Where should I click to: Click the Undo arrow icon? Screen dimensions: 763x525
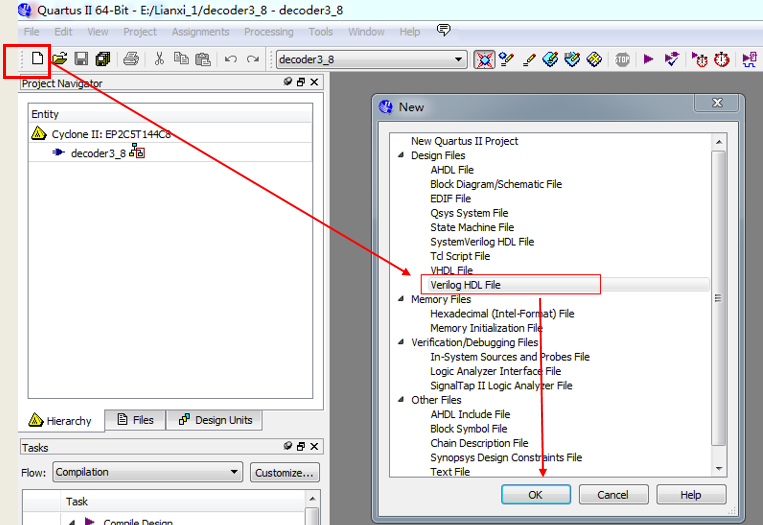pos(231,59)
